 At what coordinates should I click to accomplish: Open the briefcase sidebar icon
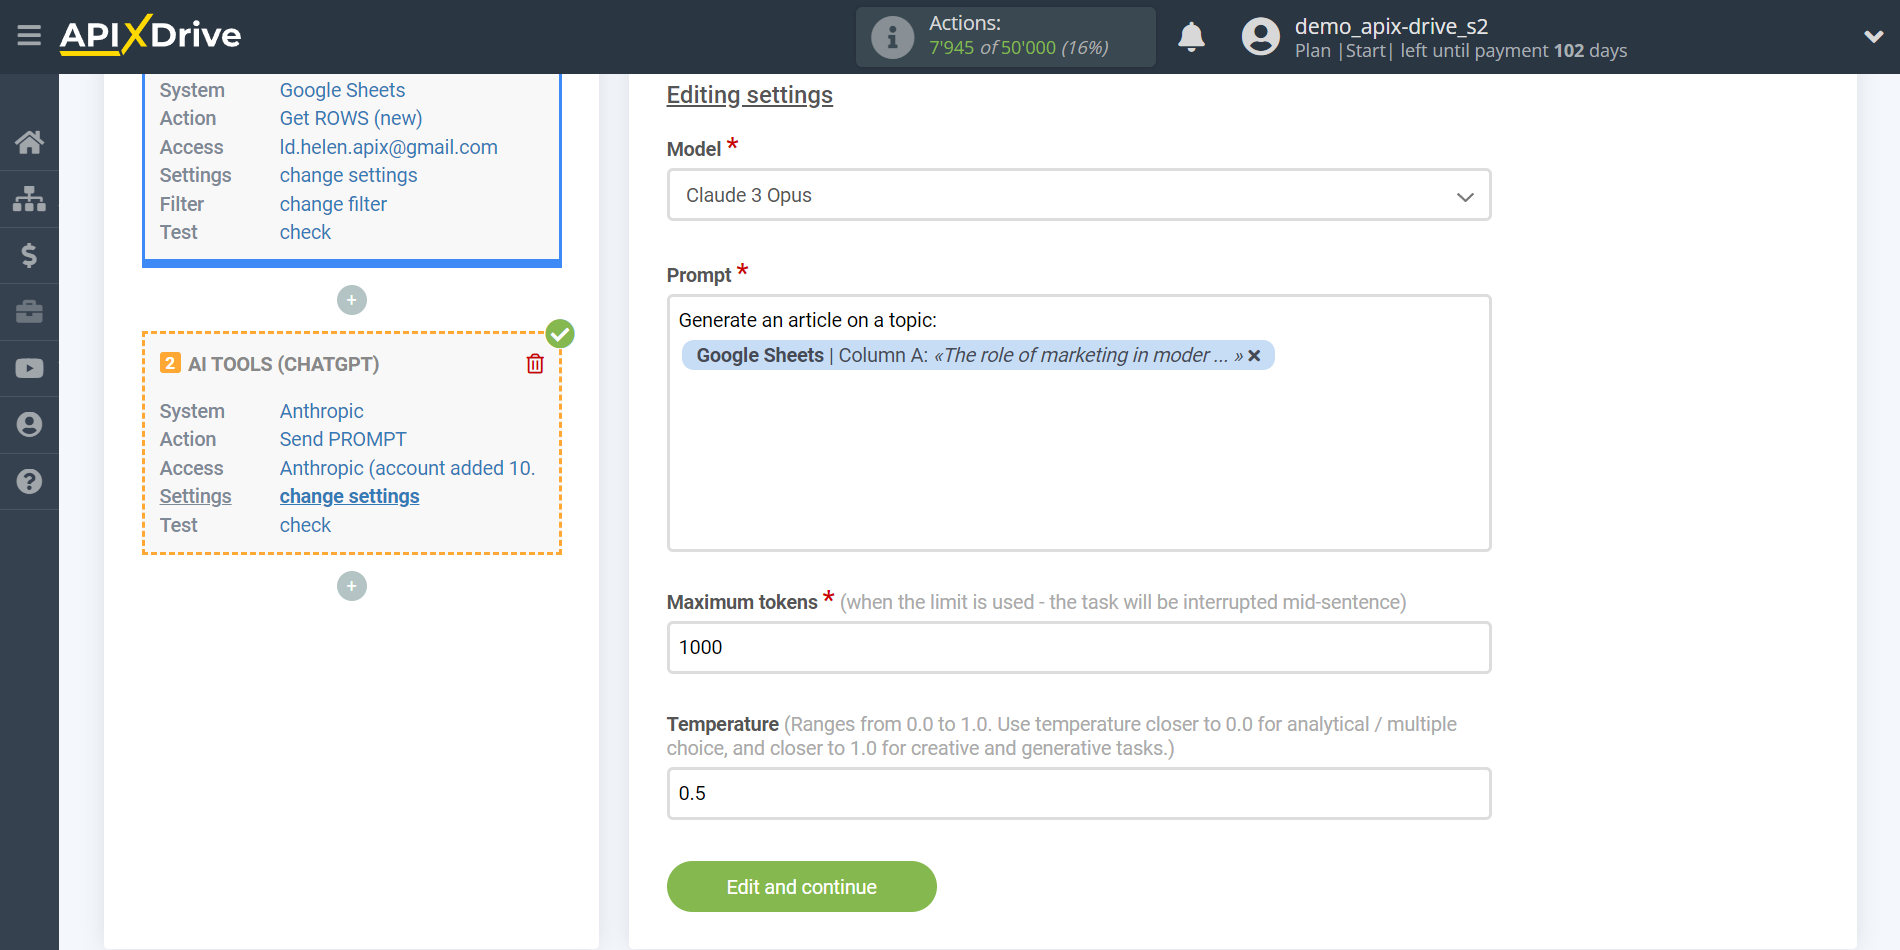coord(29,312)
